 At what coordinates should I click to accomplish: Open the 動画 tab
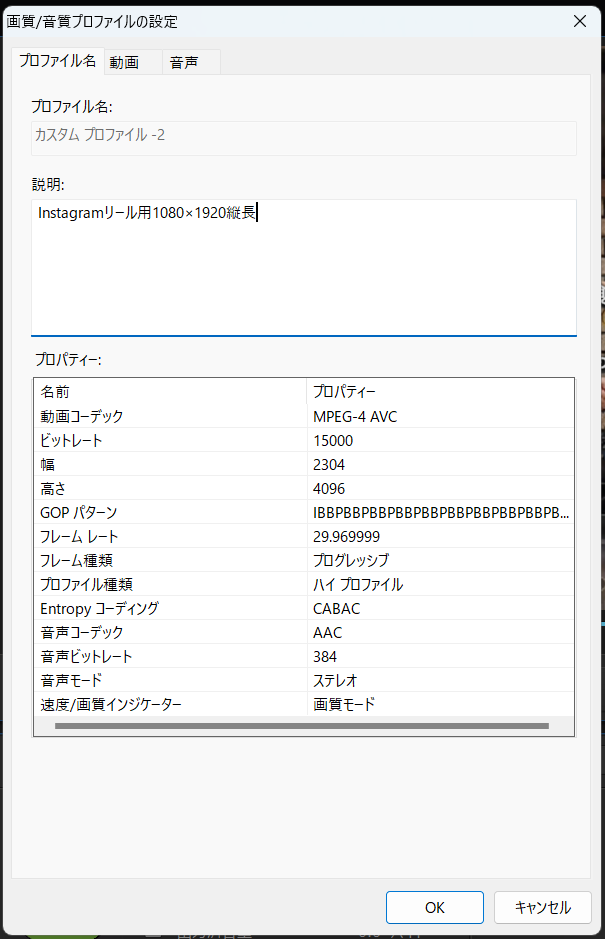[133, 62]
